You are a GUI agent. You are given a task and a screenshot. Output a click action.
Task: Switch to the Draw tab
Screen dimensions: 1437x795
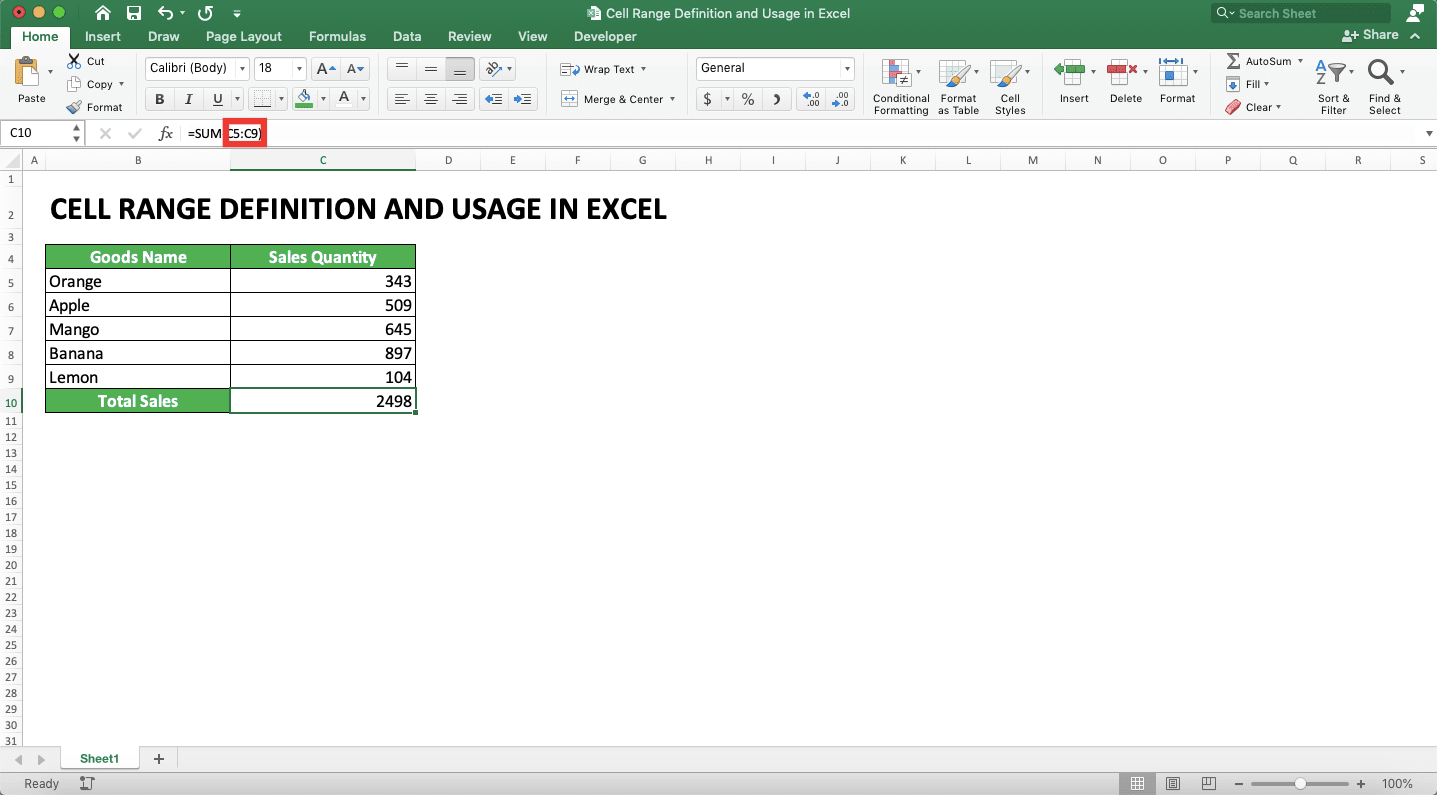(164, 36)
